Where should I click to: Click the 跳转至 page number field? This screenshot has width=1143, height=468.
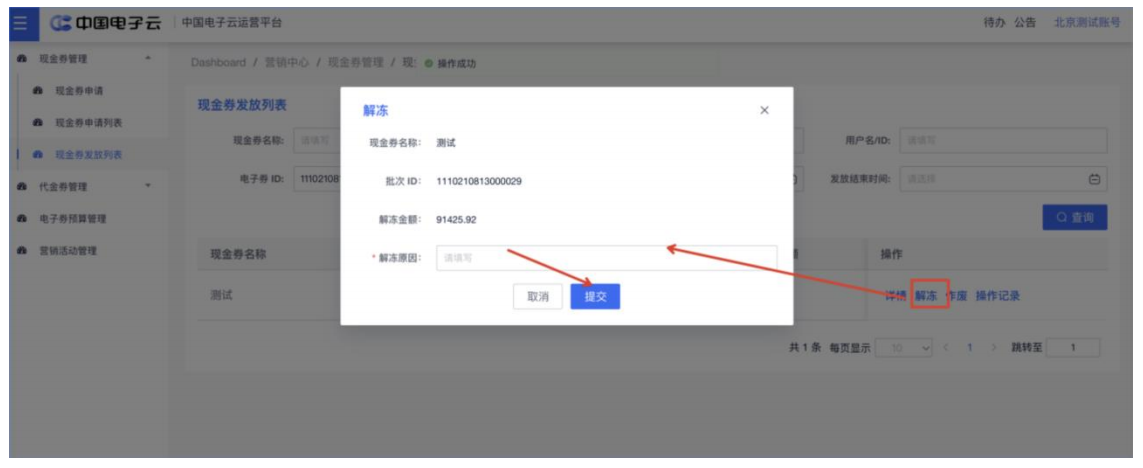tap(1073, 348)
